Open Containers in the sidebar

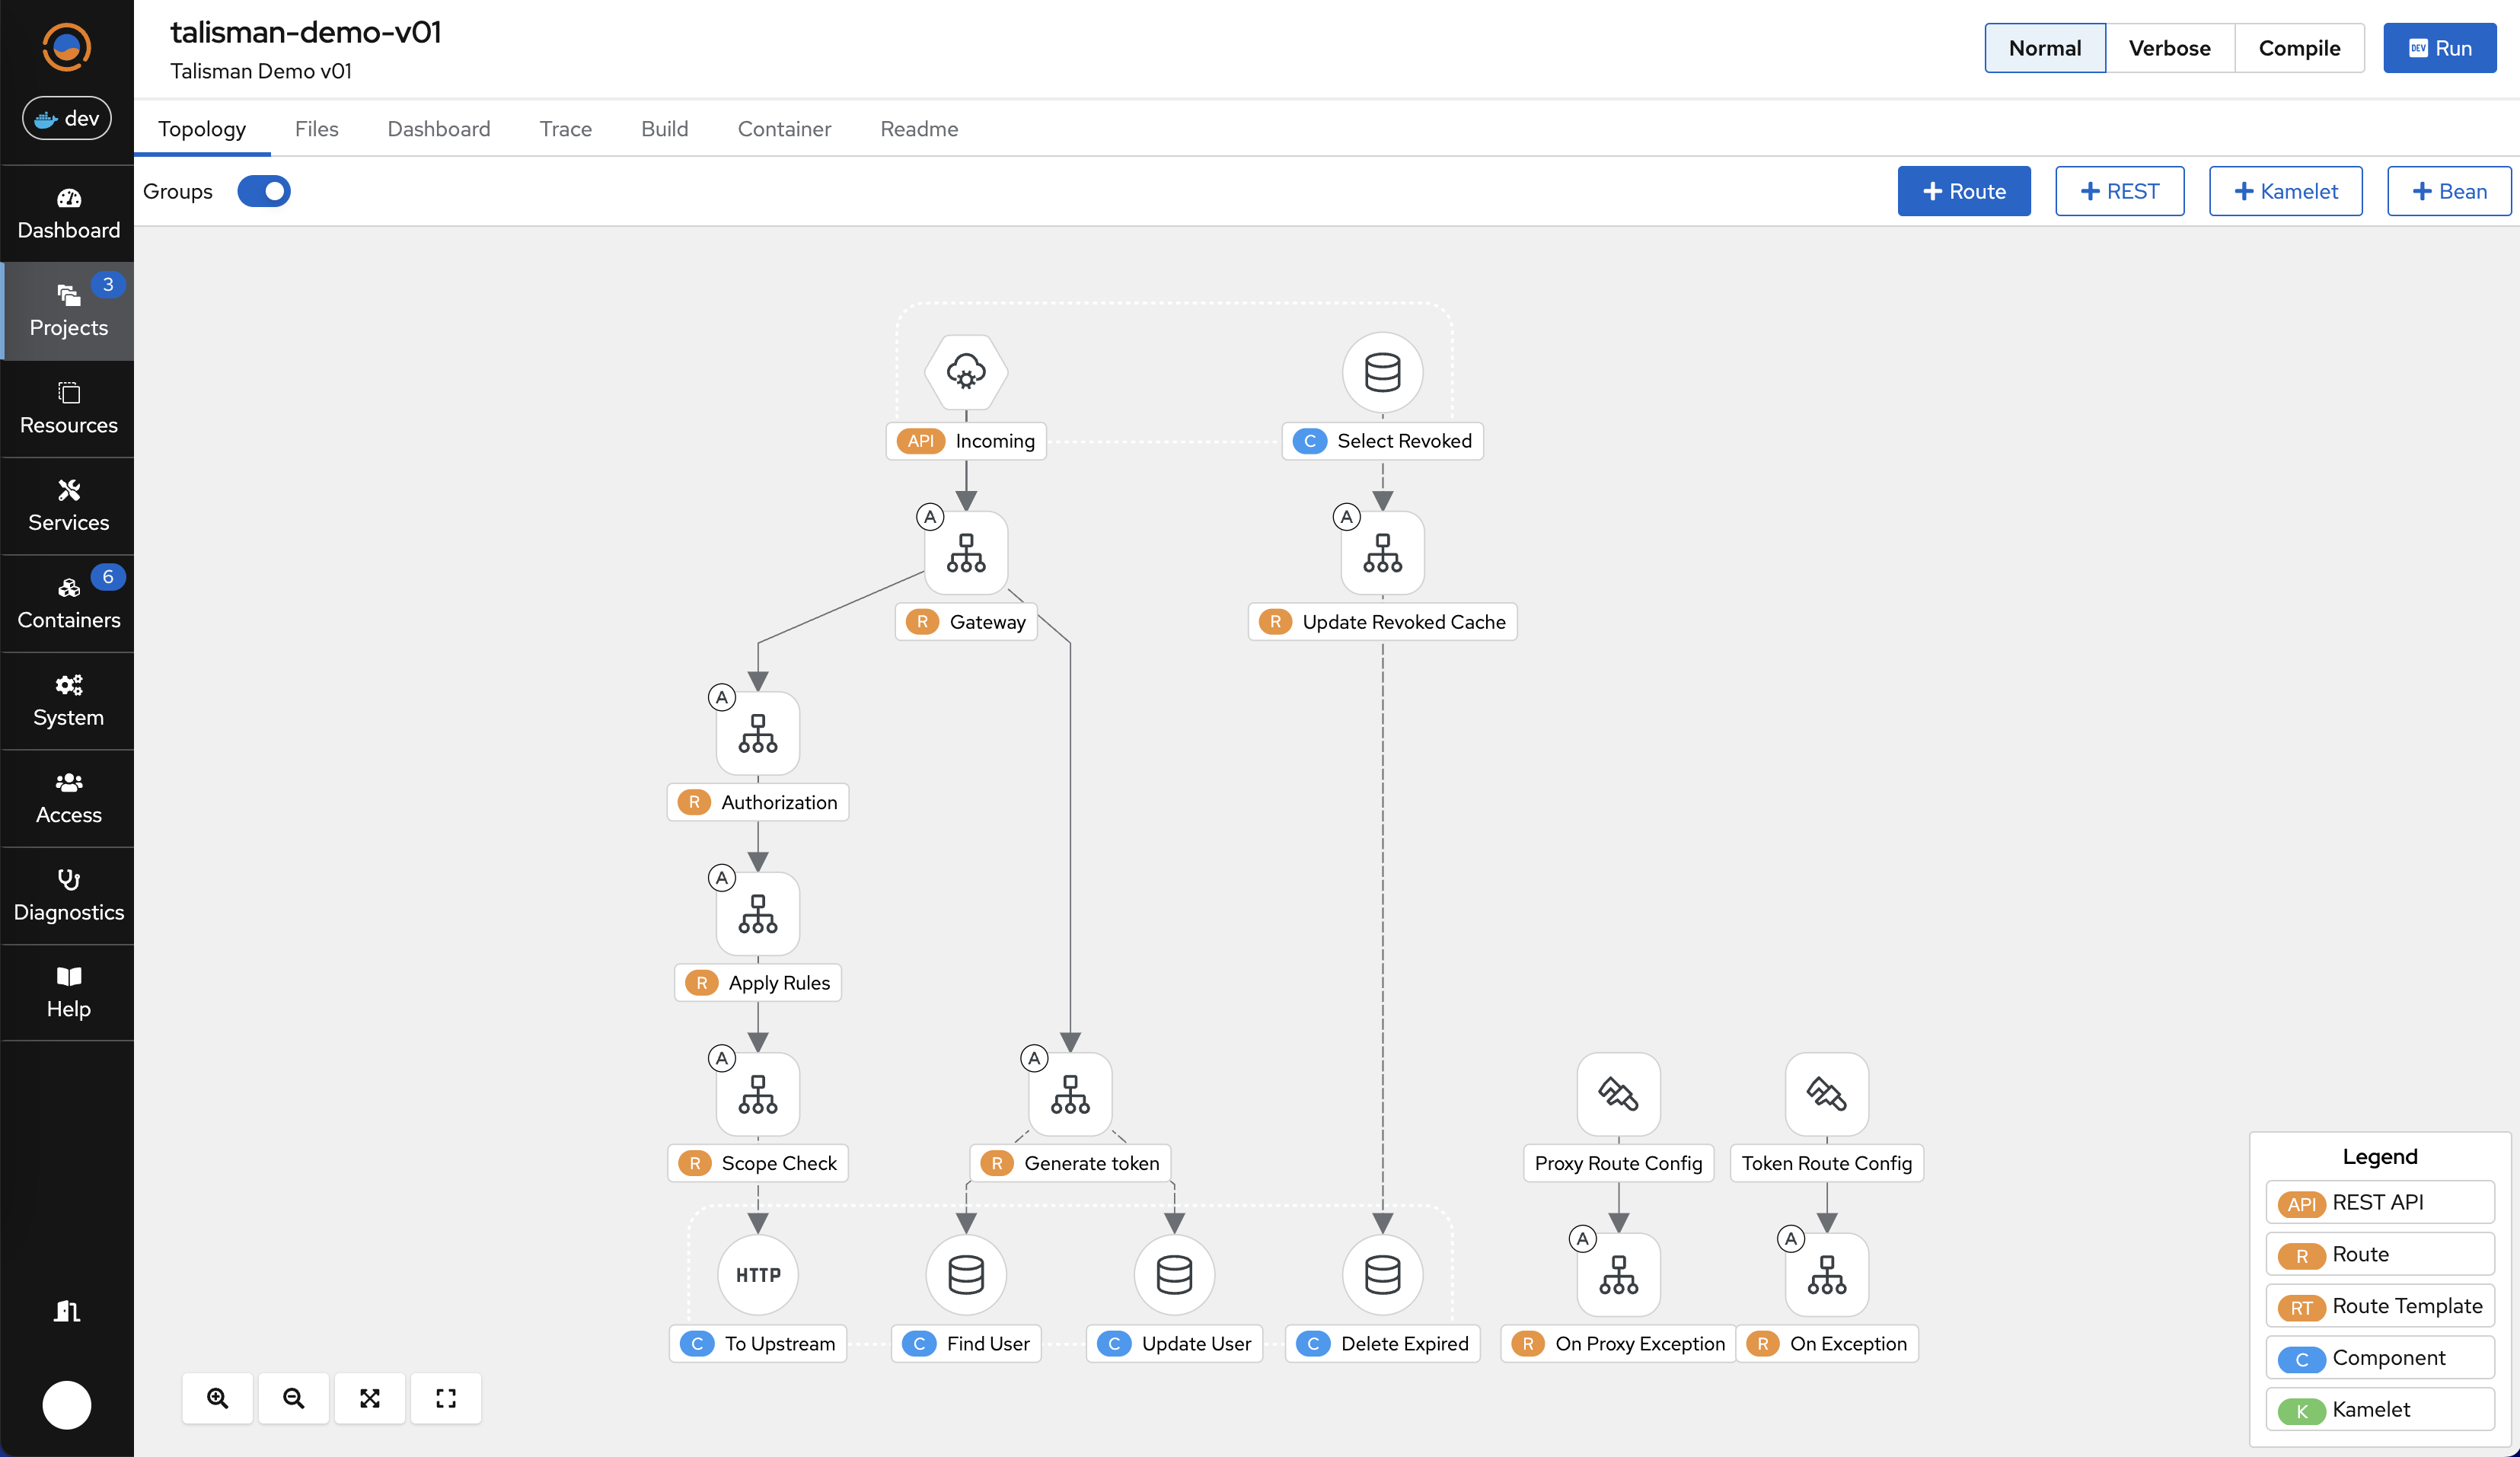coord(68,603)
